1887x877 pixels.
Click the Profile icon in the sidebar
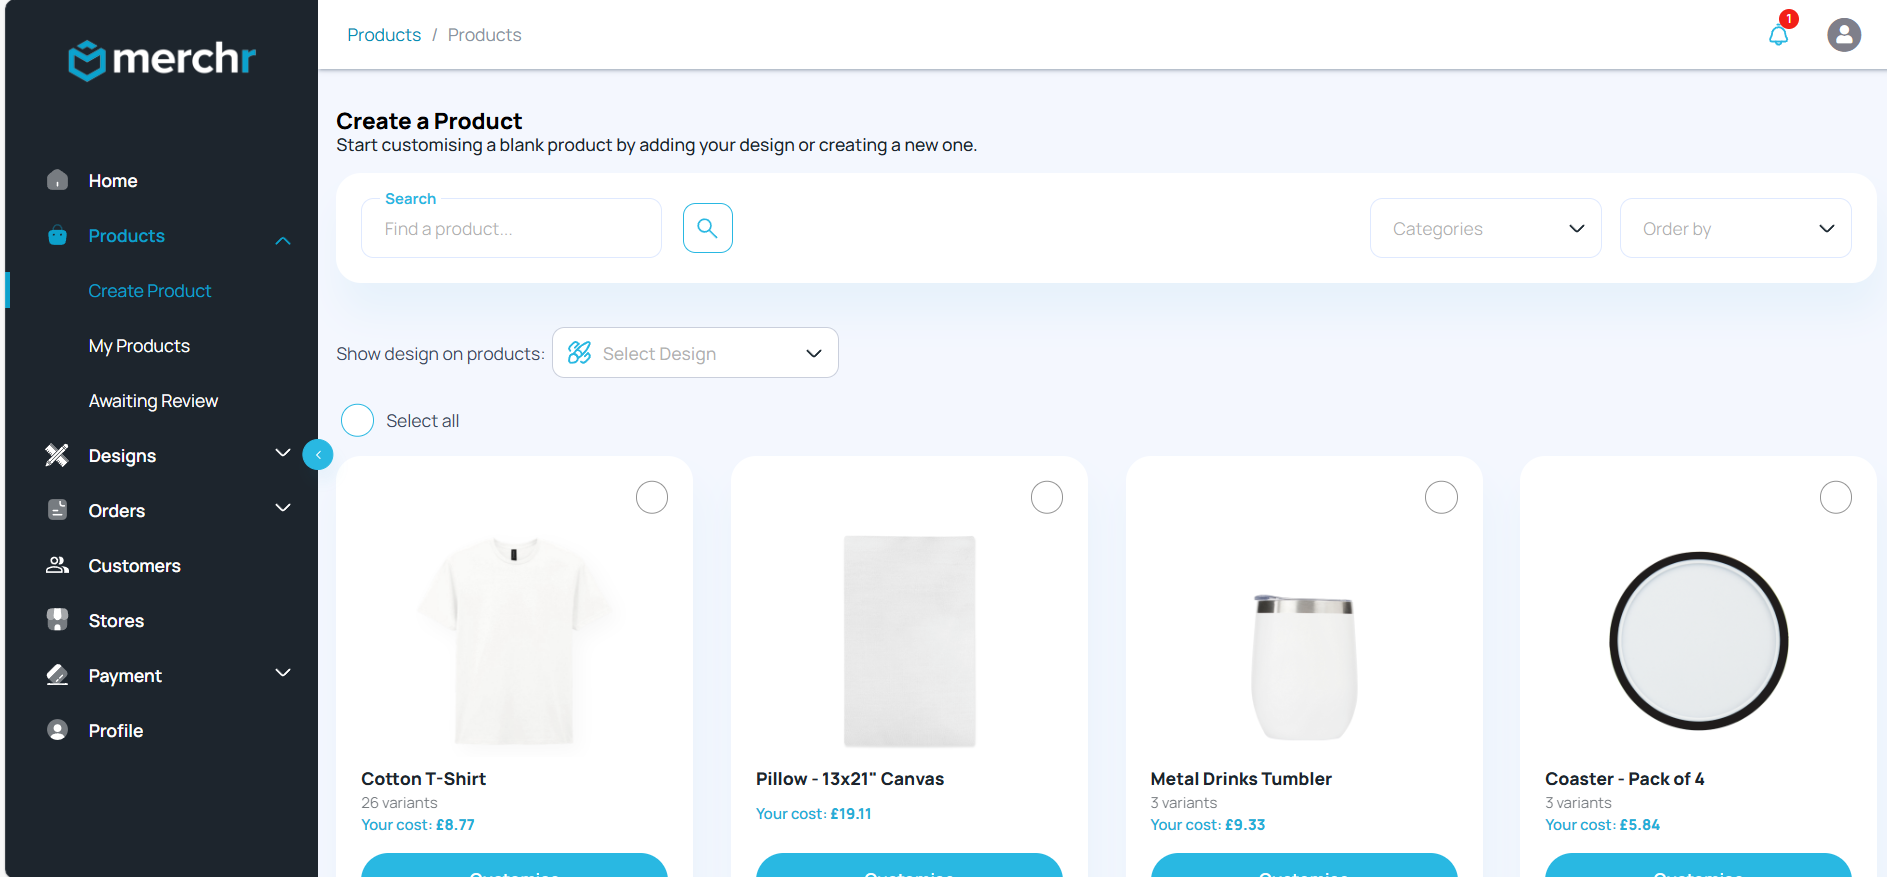coord(58,730)
